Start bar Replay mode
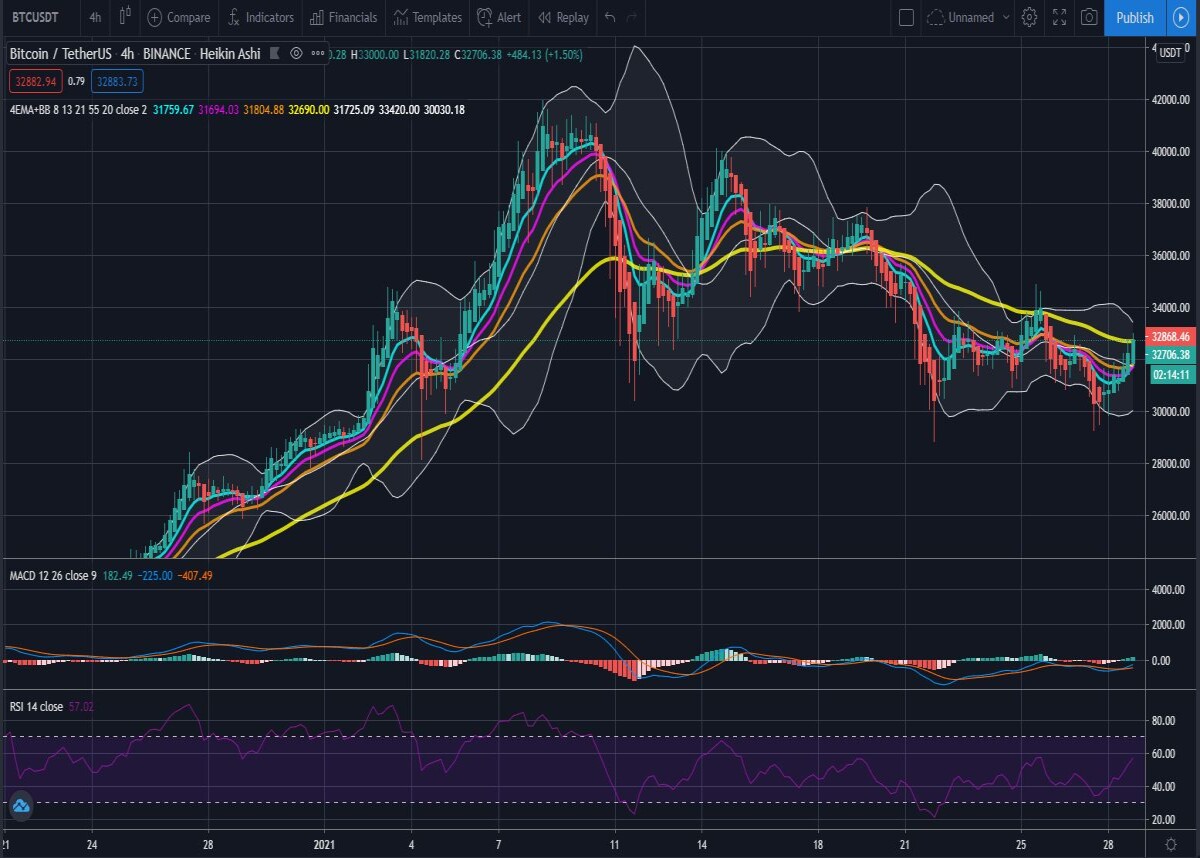Viewport: 1200px width, 858px height. click(564, 17)
